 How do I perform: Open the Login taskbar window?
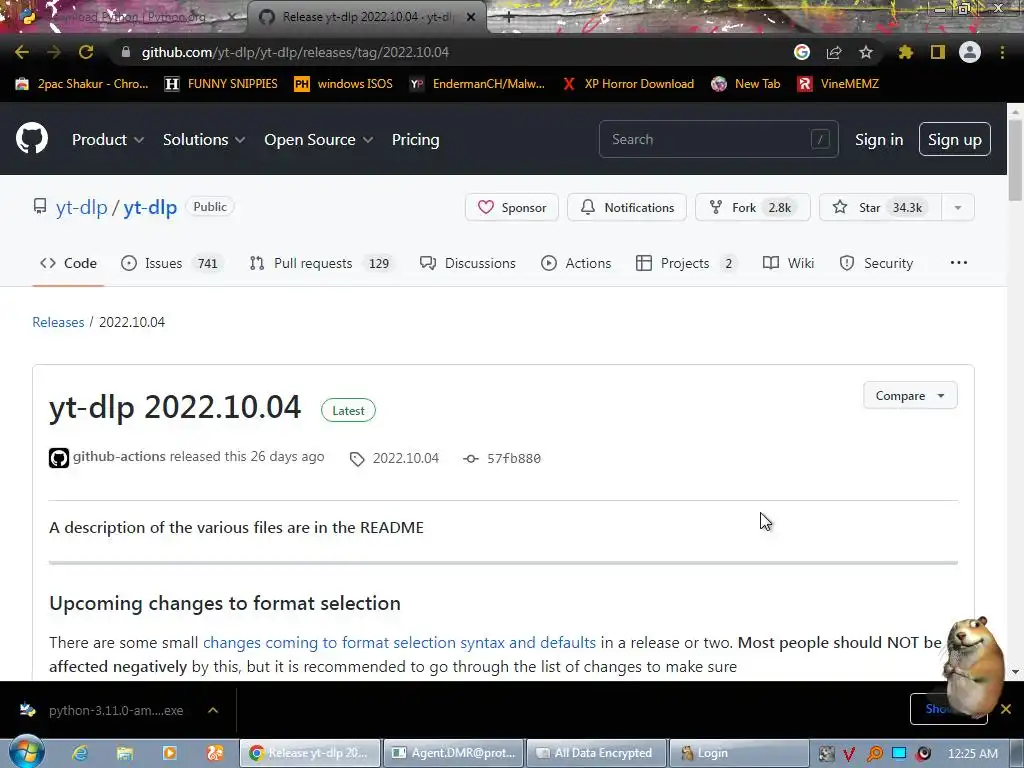coord(739,753)
